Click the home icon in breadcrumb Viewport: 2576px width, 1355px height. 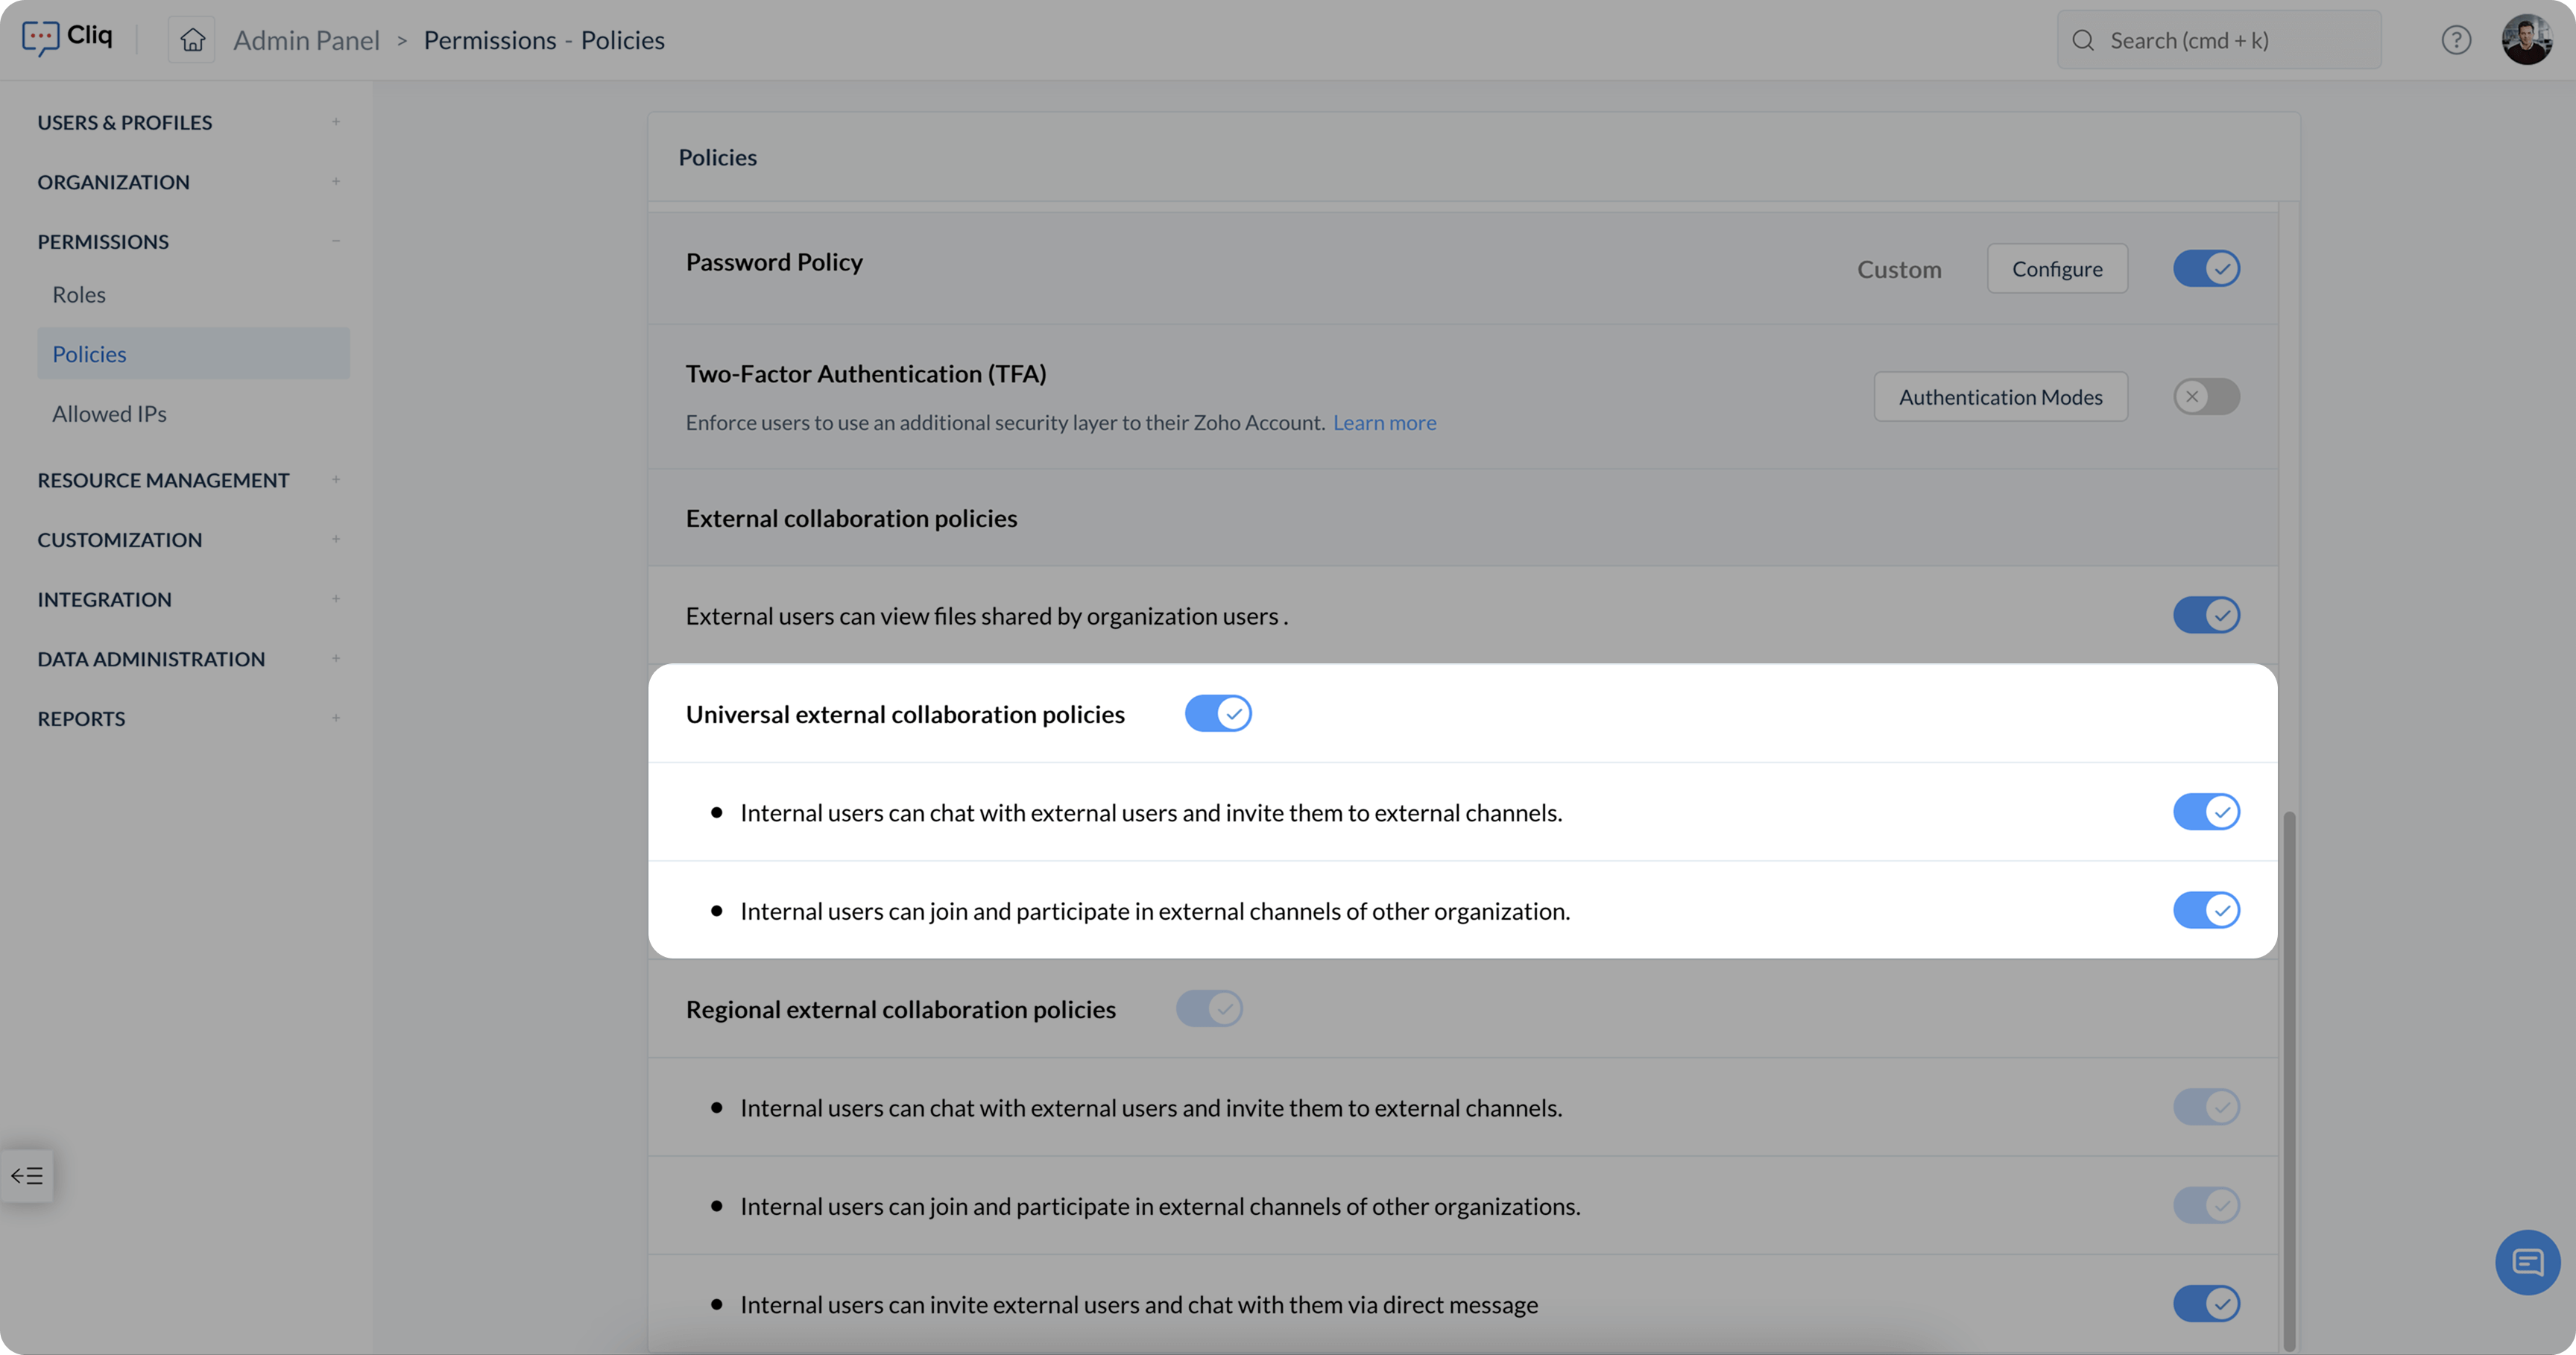click(x=192, y=40)
